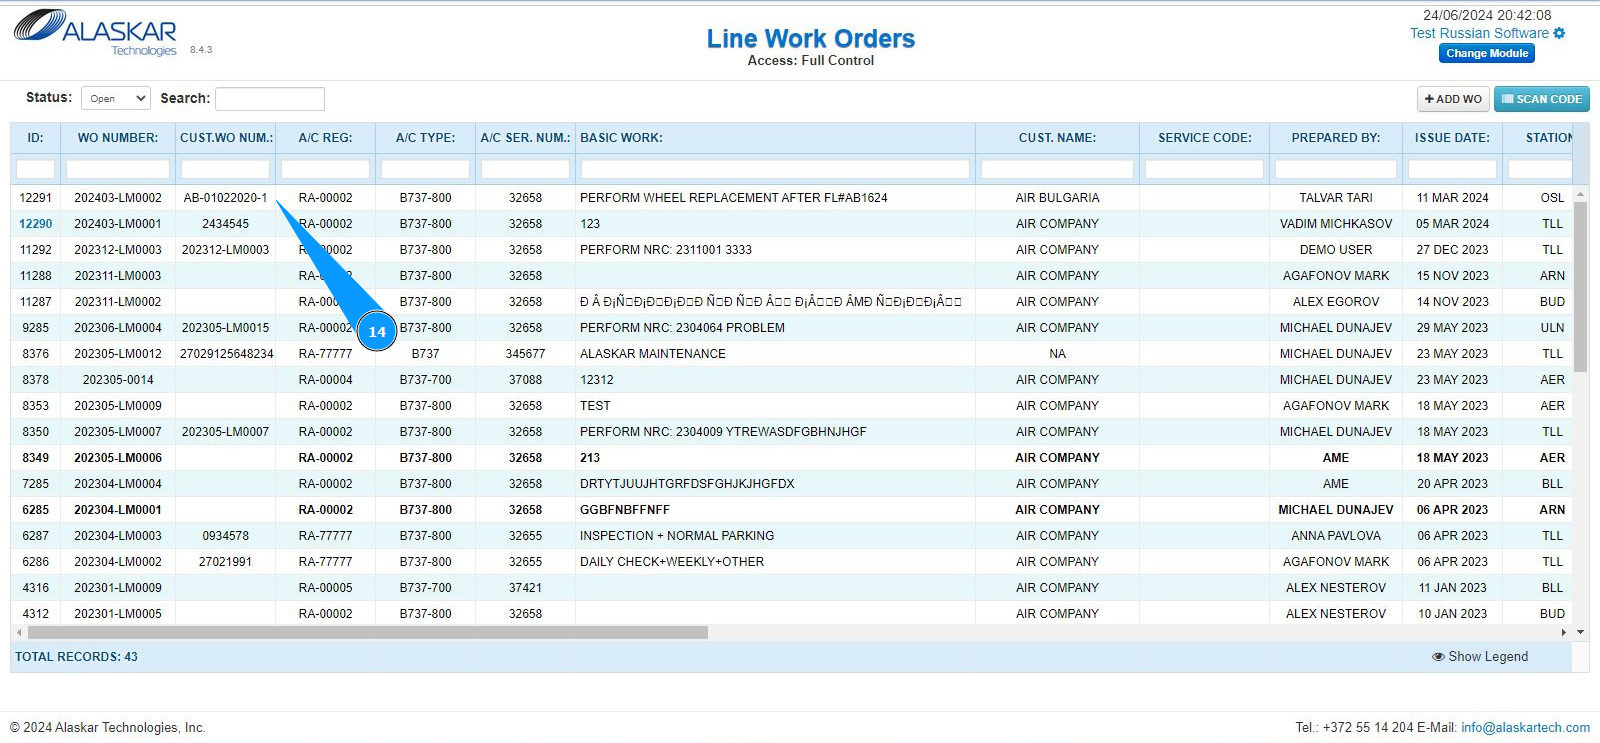Sort by the CUST. NAME column header
Screen dimensions: 1600x743
(x=1058, y=138)
